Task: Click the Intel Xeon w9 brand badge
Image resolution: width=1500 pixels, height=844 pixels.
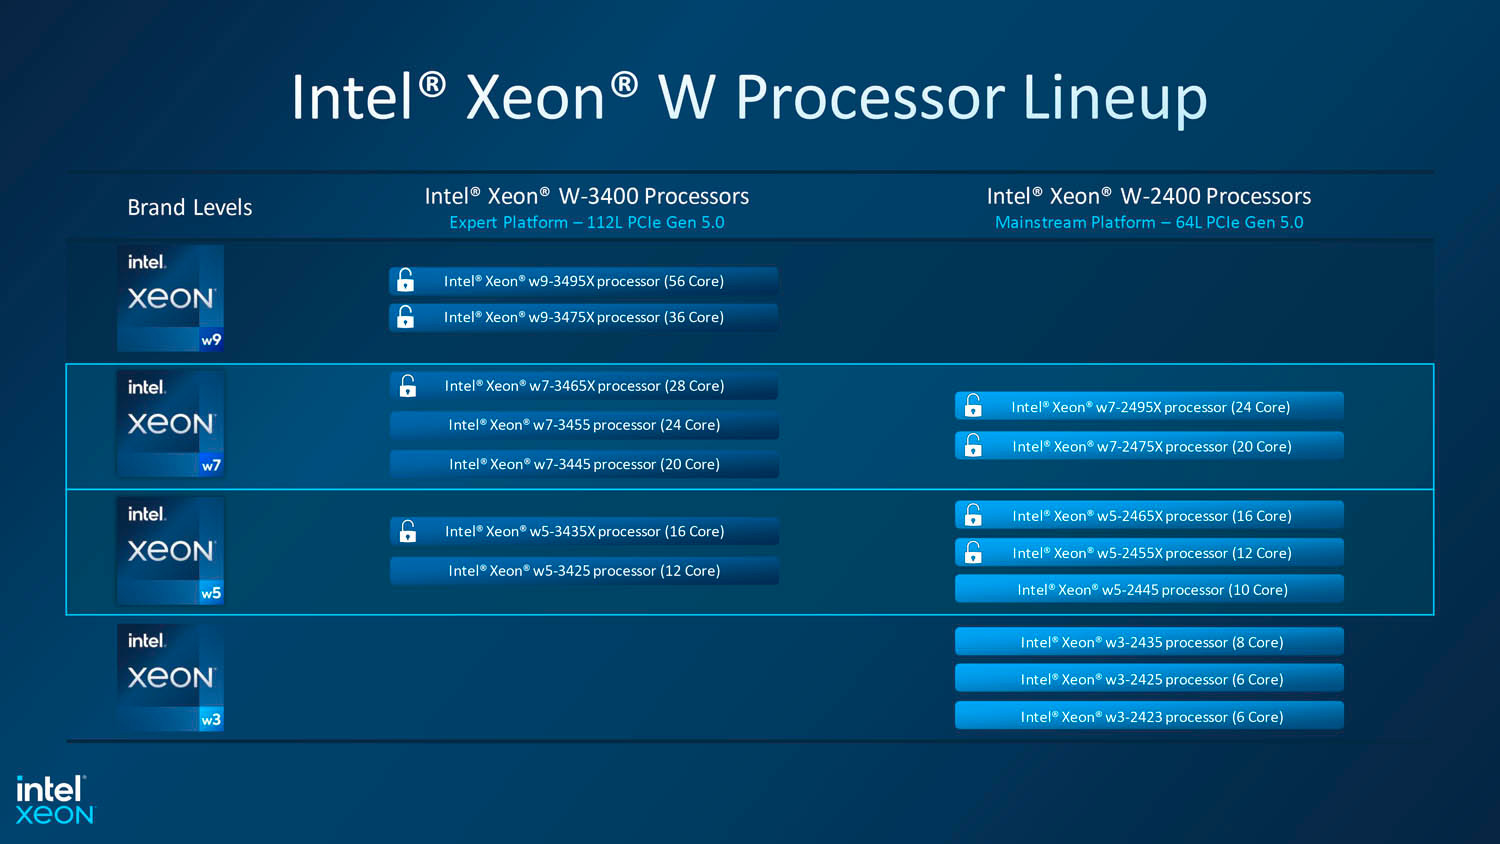Action: coord(170,298)
